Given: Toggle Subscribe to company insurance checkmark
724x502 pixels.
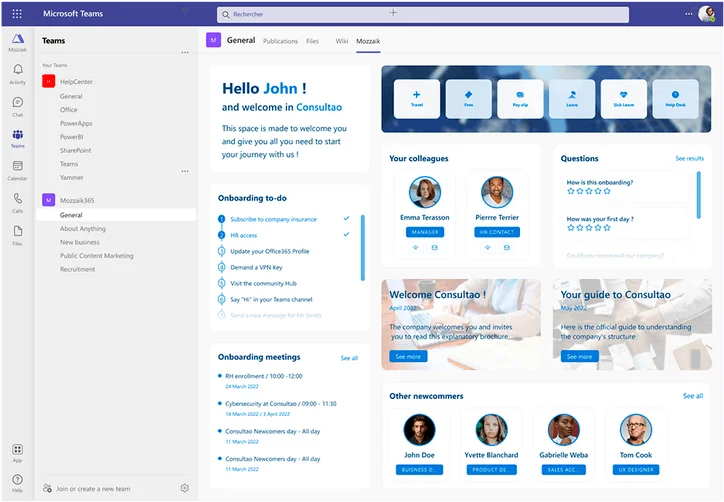Looking at the screenshot, I should (346, 218).
